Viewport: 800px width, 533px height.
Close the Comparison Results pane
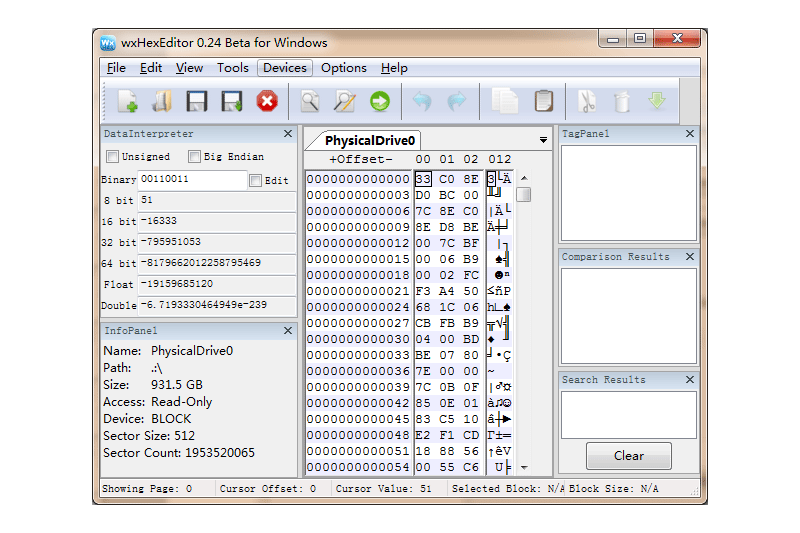[x=690, y=257]
